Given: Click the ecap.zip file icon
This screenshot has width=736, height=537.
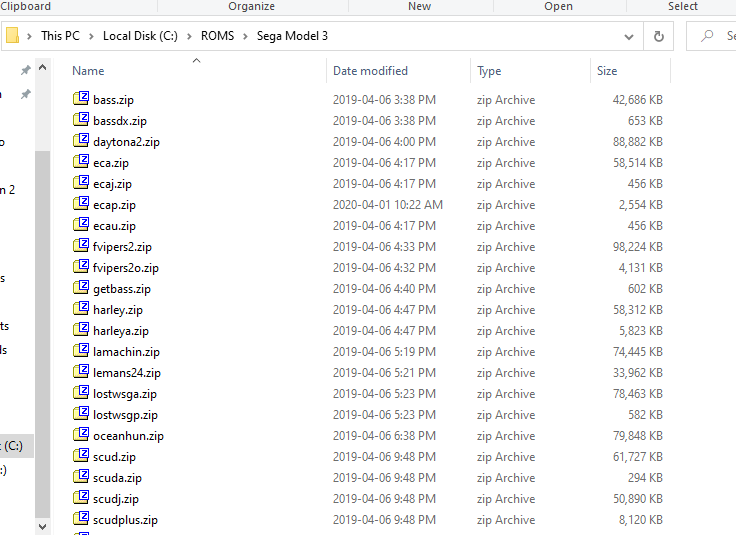Looking at the screenshot, I should coord(81,204).
